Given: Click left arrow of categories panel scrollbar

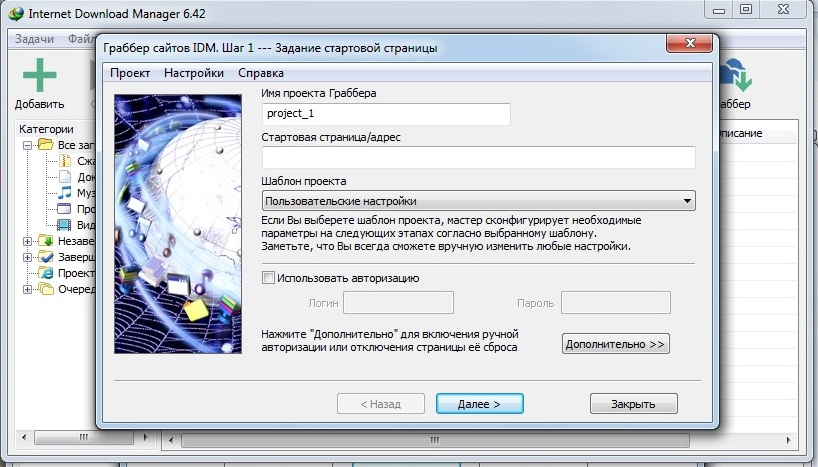Looking at the screenshot, I should pos(24,437).
